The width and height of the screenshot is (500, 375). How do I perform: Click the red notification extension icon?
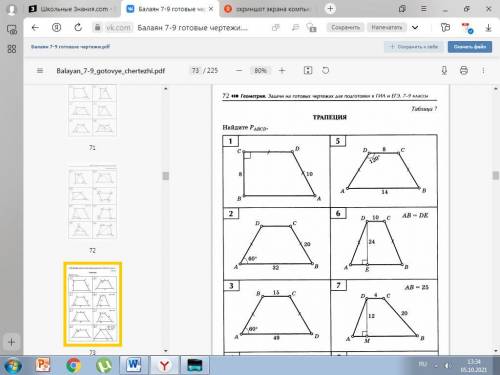pos(467,28)
